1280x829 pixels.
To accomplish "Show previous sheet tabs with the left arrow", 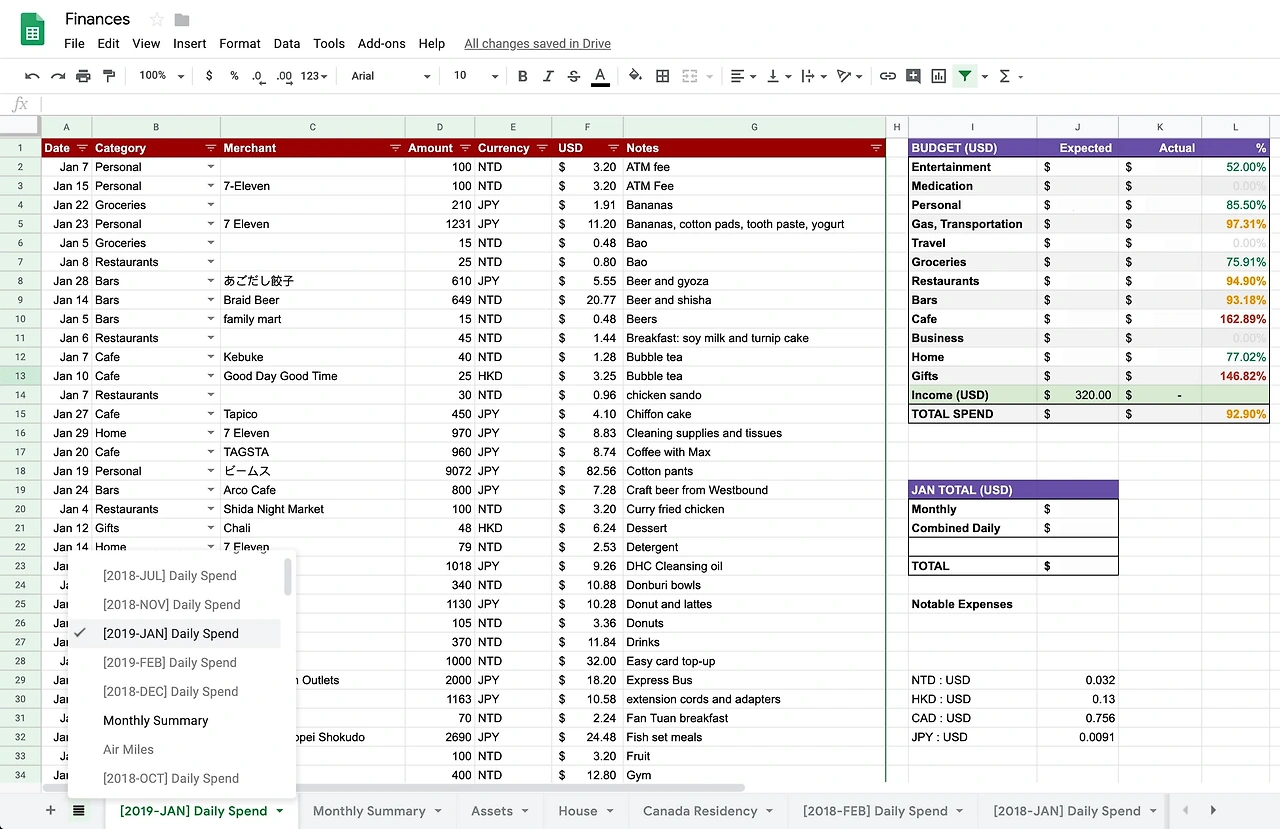I will click(1185, 811).
